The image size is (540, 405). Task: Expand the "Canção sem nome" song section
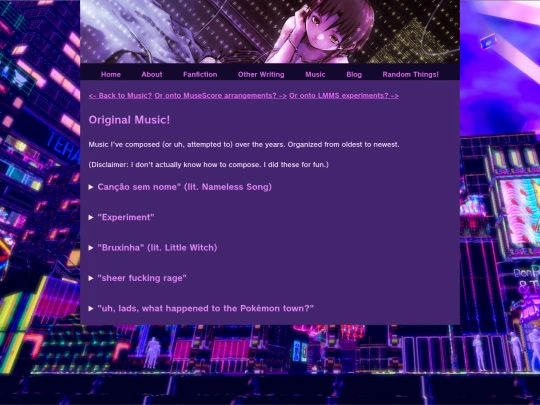pyautogui.click(x=180, y=187)
